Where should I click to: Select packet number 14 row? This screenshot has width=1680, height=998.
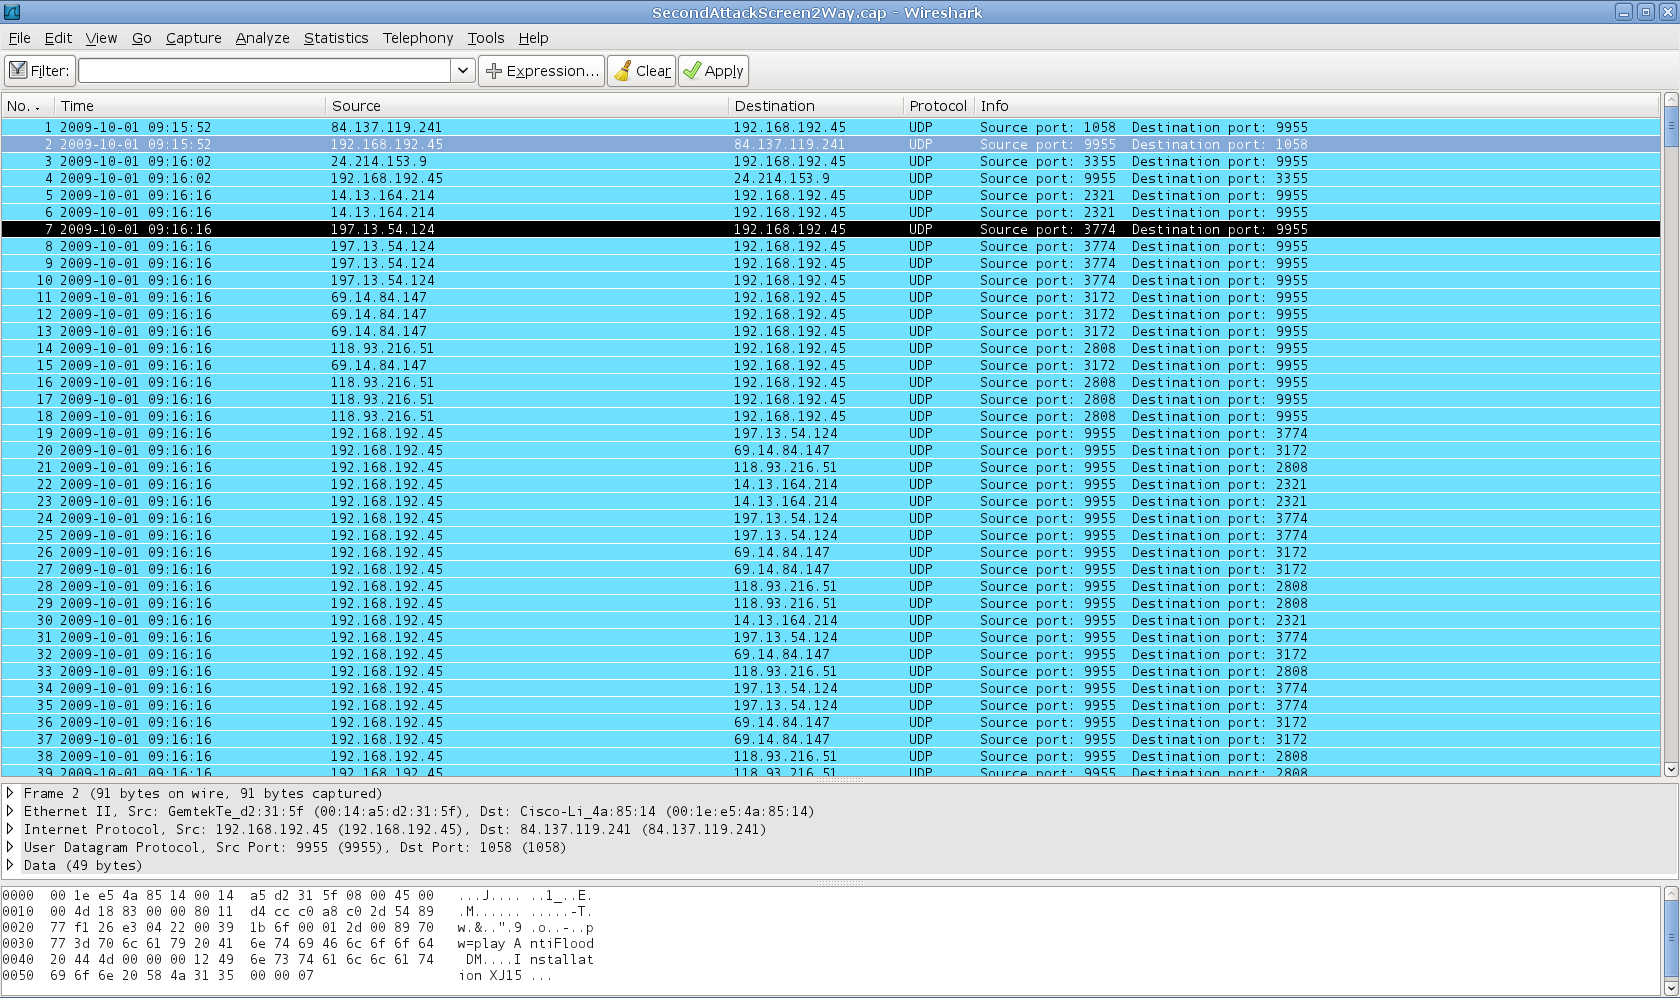(x=830, y=348)
